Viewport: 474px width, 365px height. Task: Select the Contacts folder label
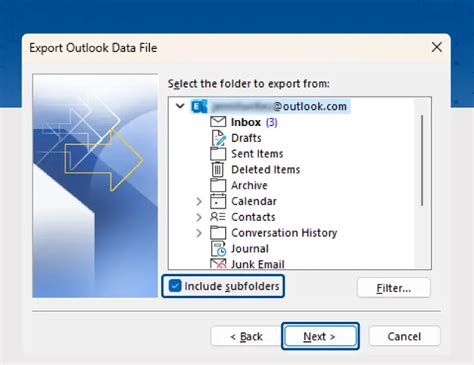[x=253, y=217]
